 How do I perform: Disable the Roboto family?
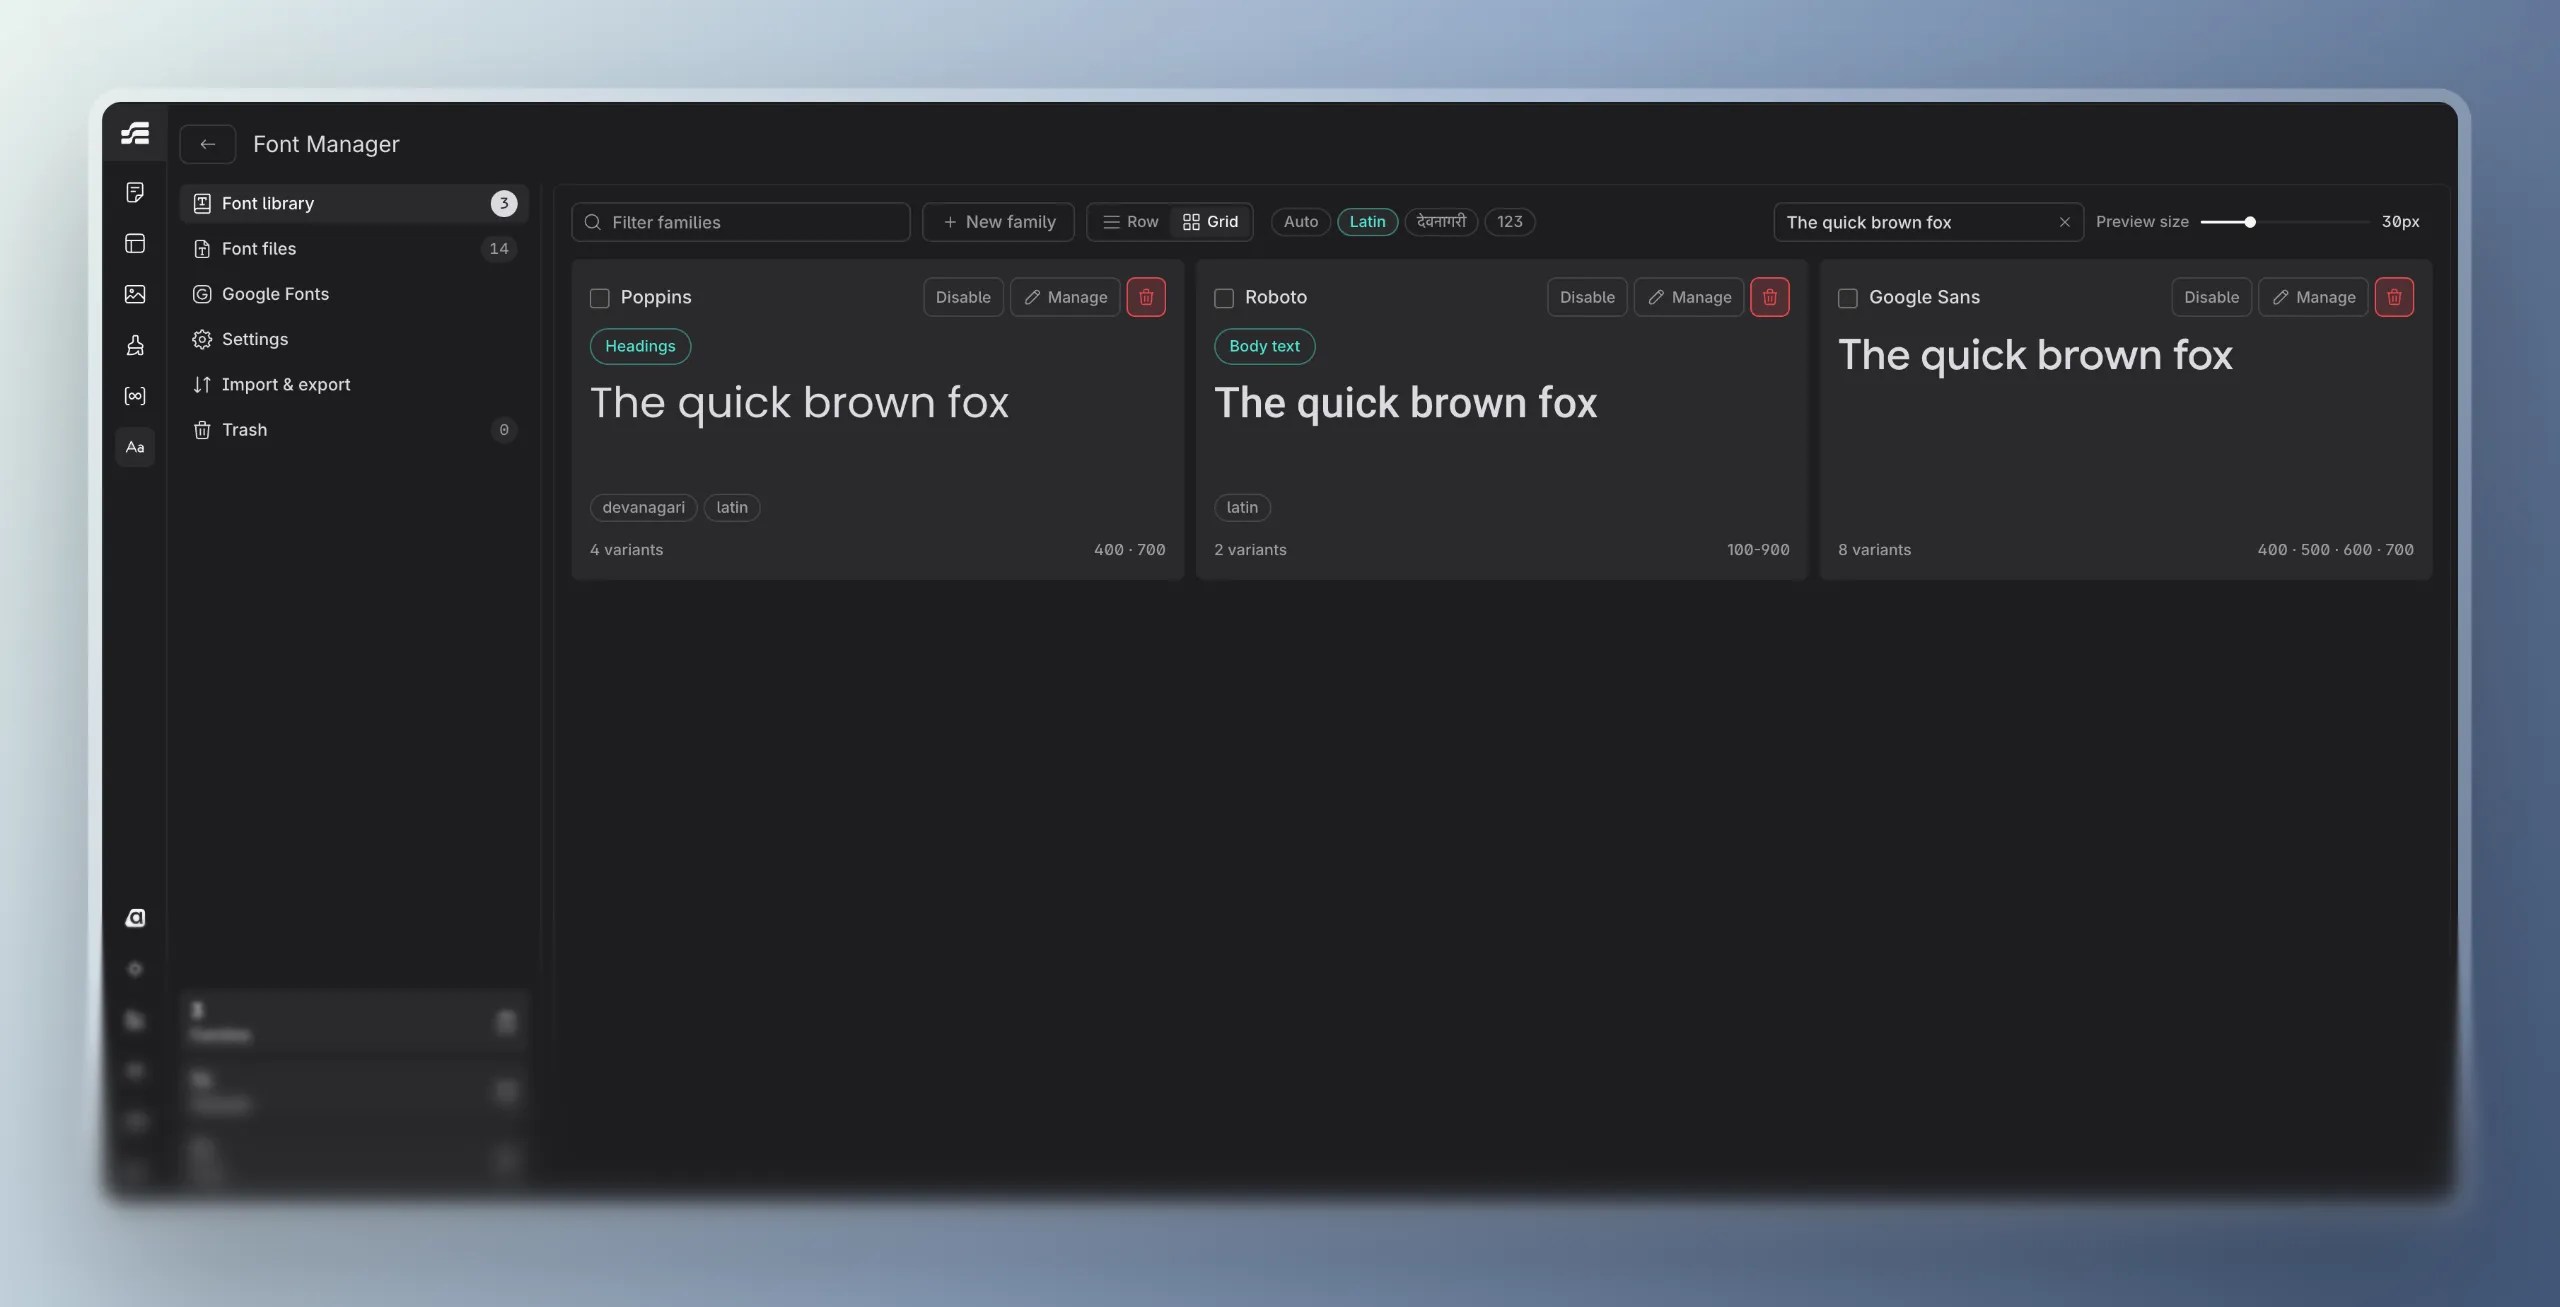click(1587, 297)
